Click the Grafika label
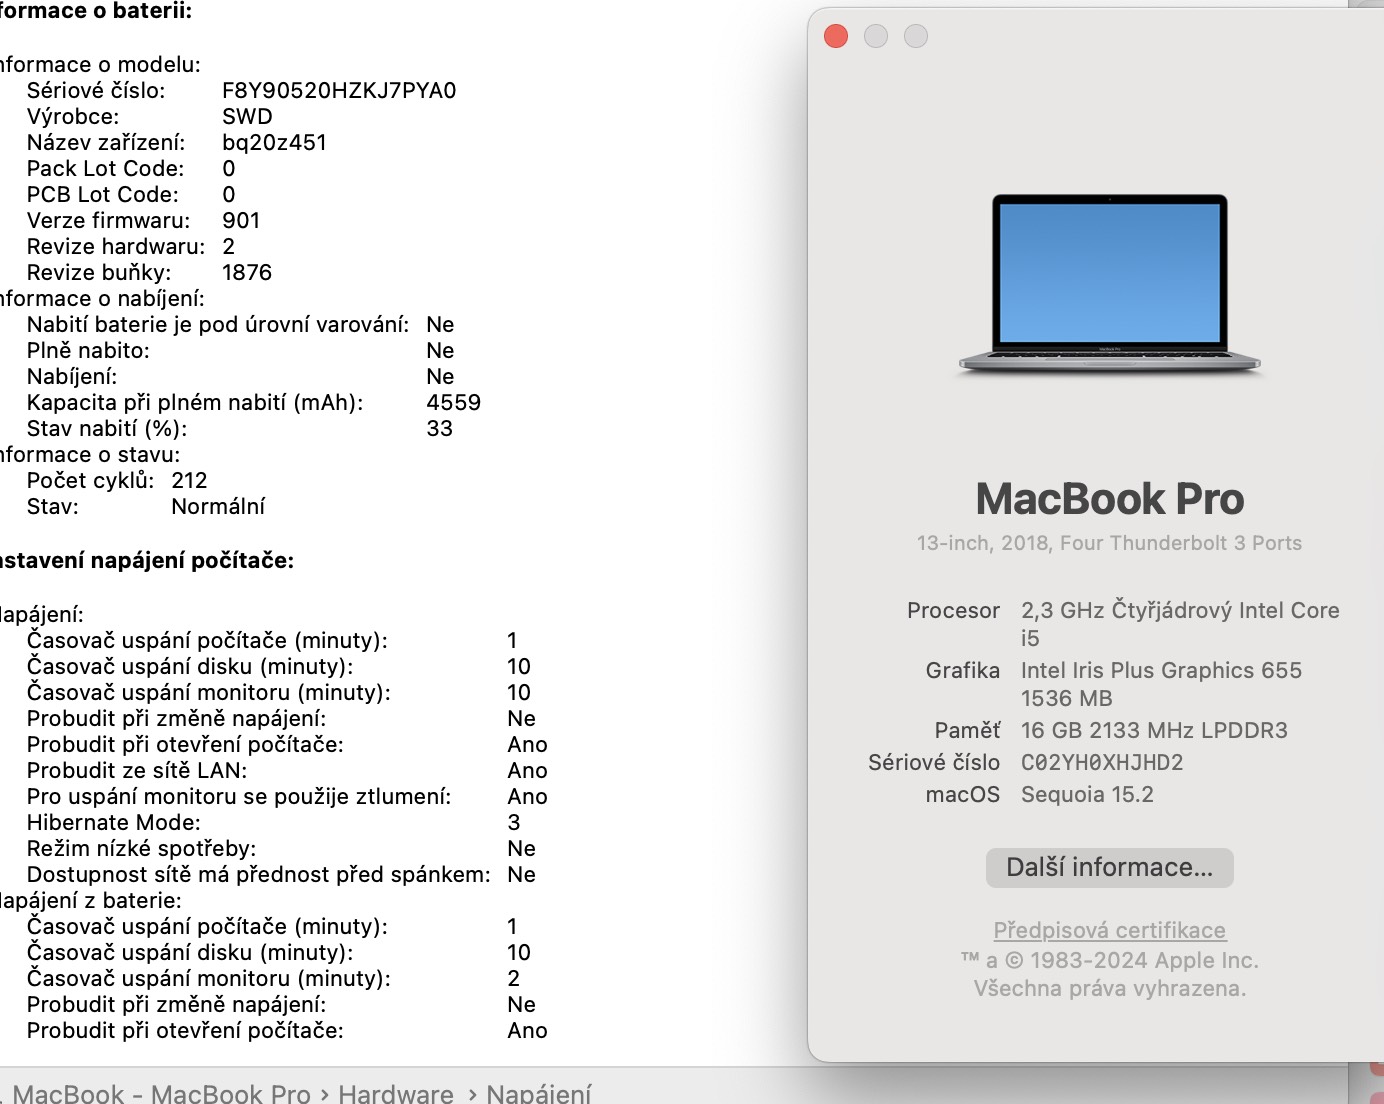Screen dimensions: 1384x1104 (963, 670)
